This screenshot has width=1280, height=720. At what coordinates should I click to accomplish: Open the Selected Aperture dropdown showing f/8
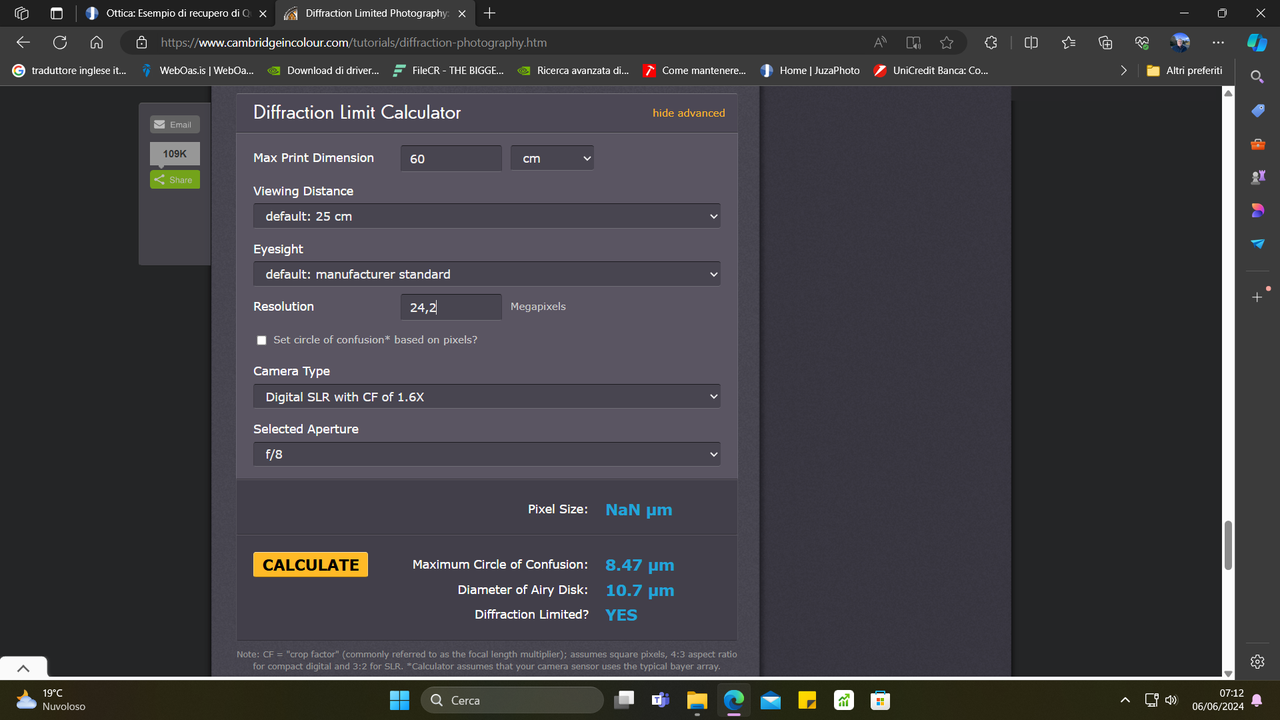coord(486,453)
